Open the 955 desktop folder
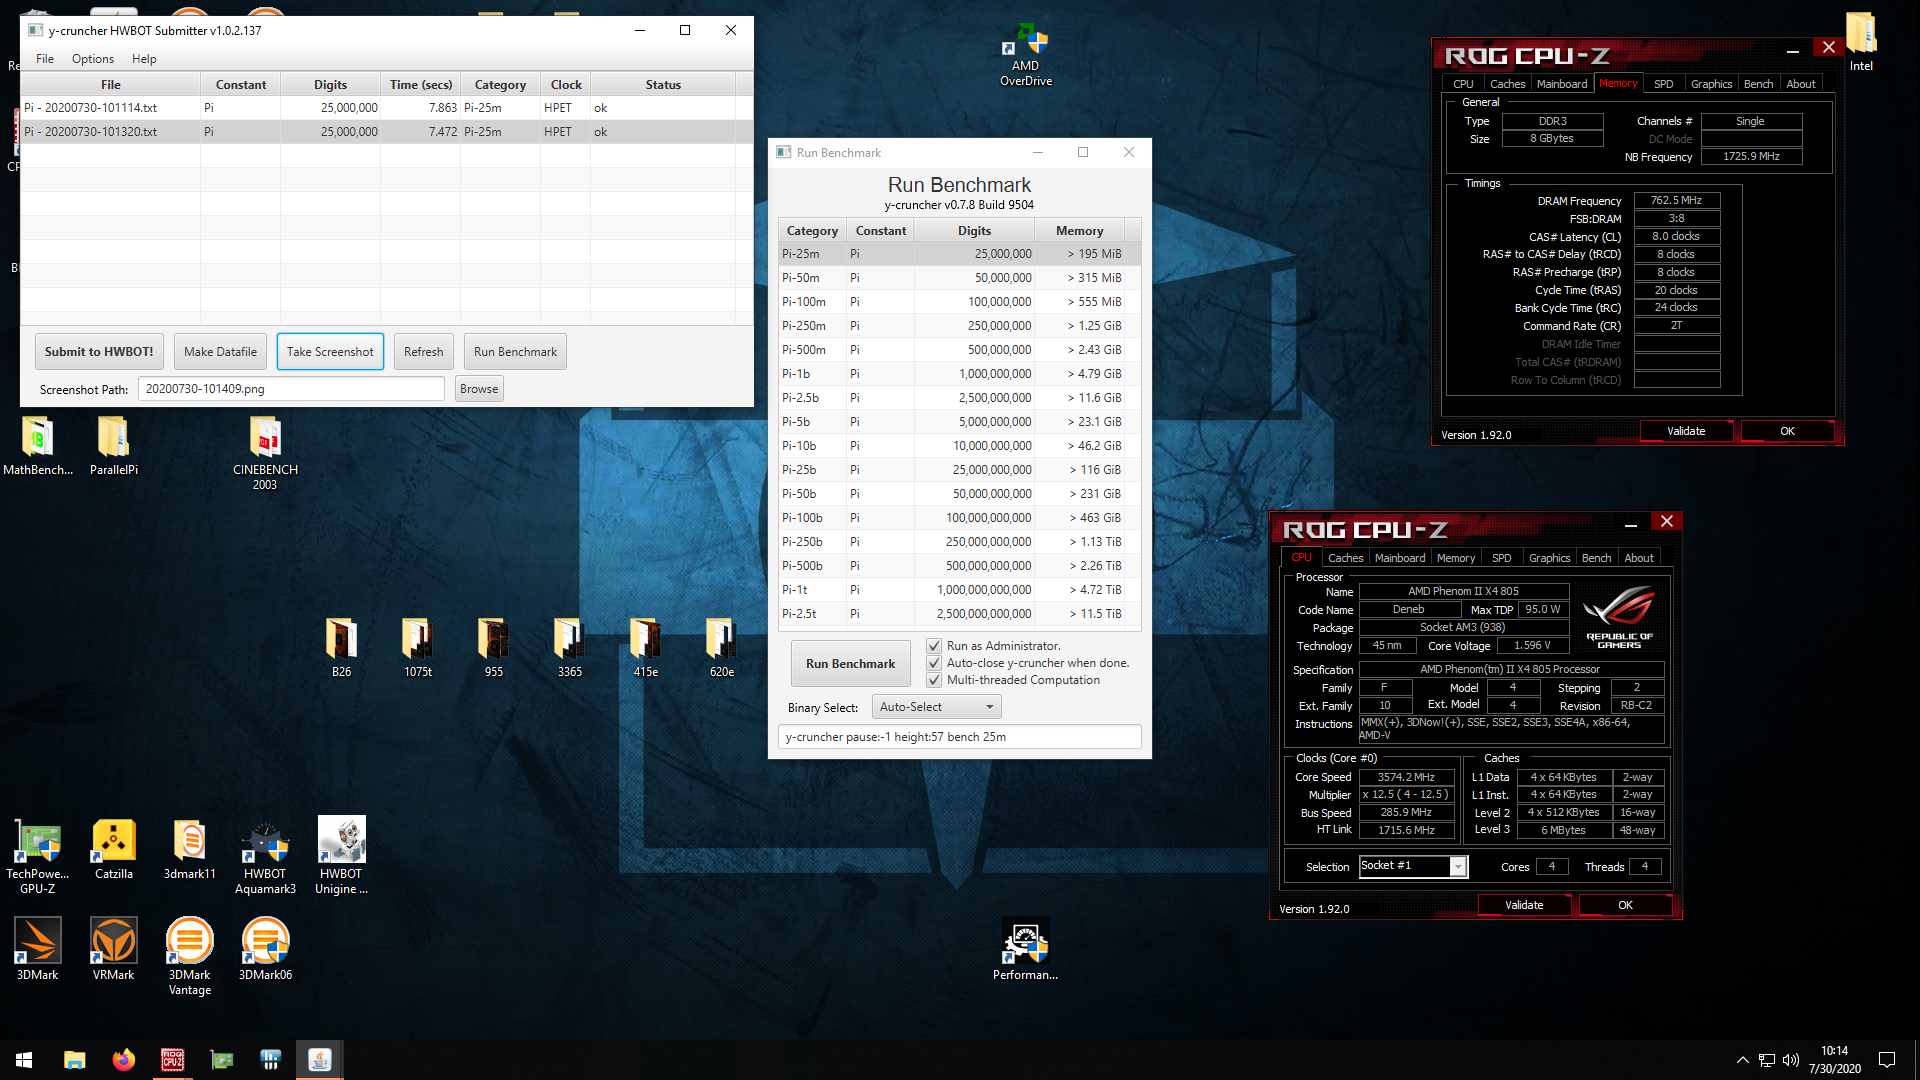This screenshot has width=1920, height=1080. click(x=493, y=648)
